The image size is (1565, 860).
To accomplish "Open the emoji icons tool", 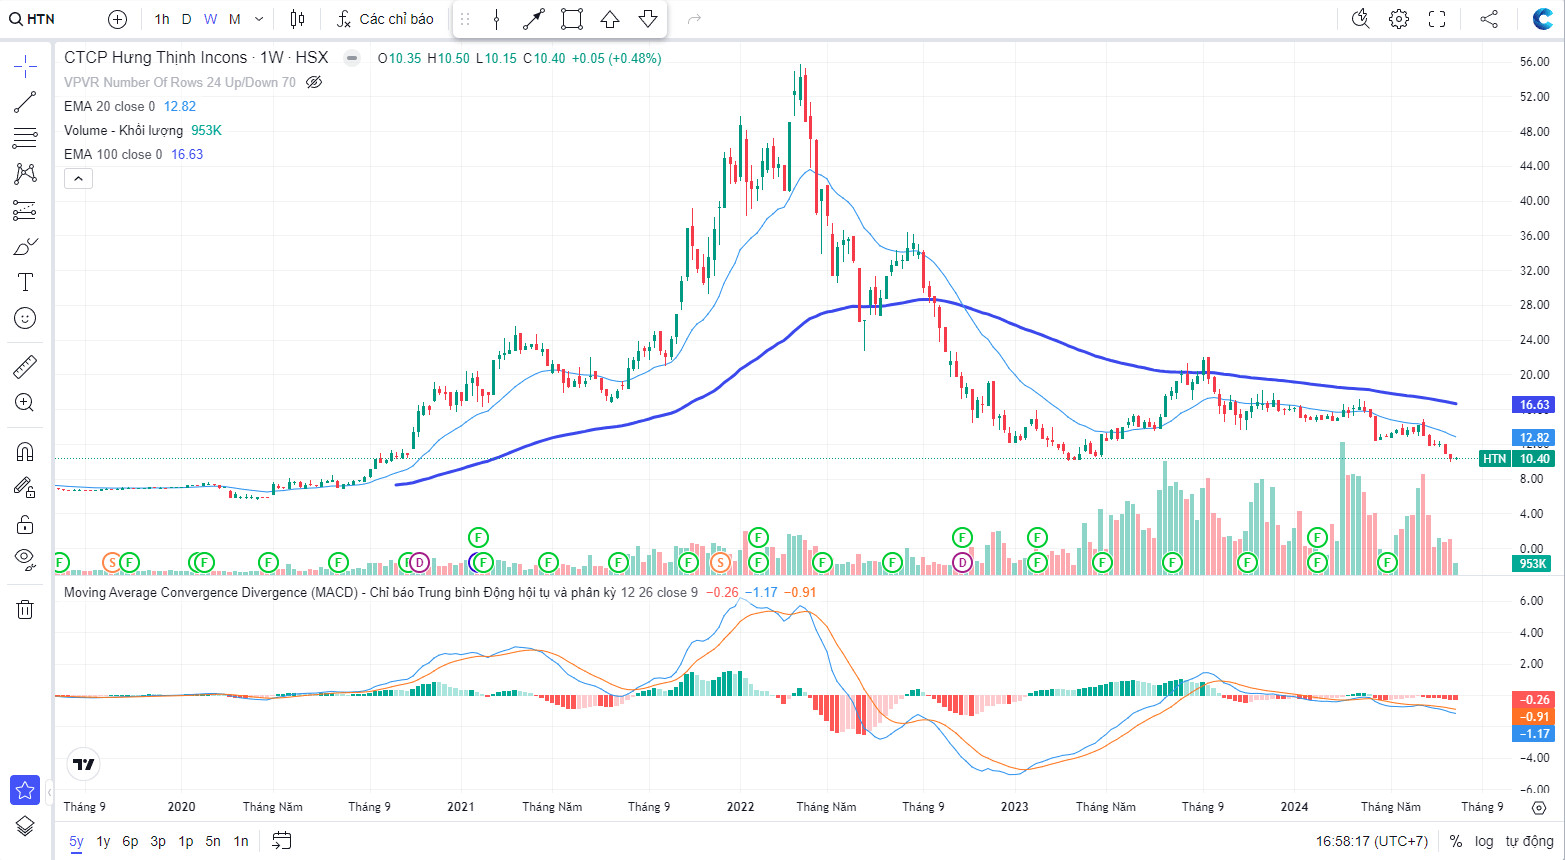I will point(25,318).
